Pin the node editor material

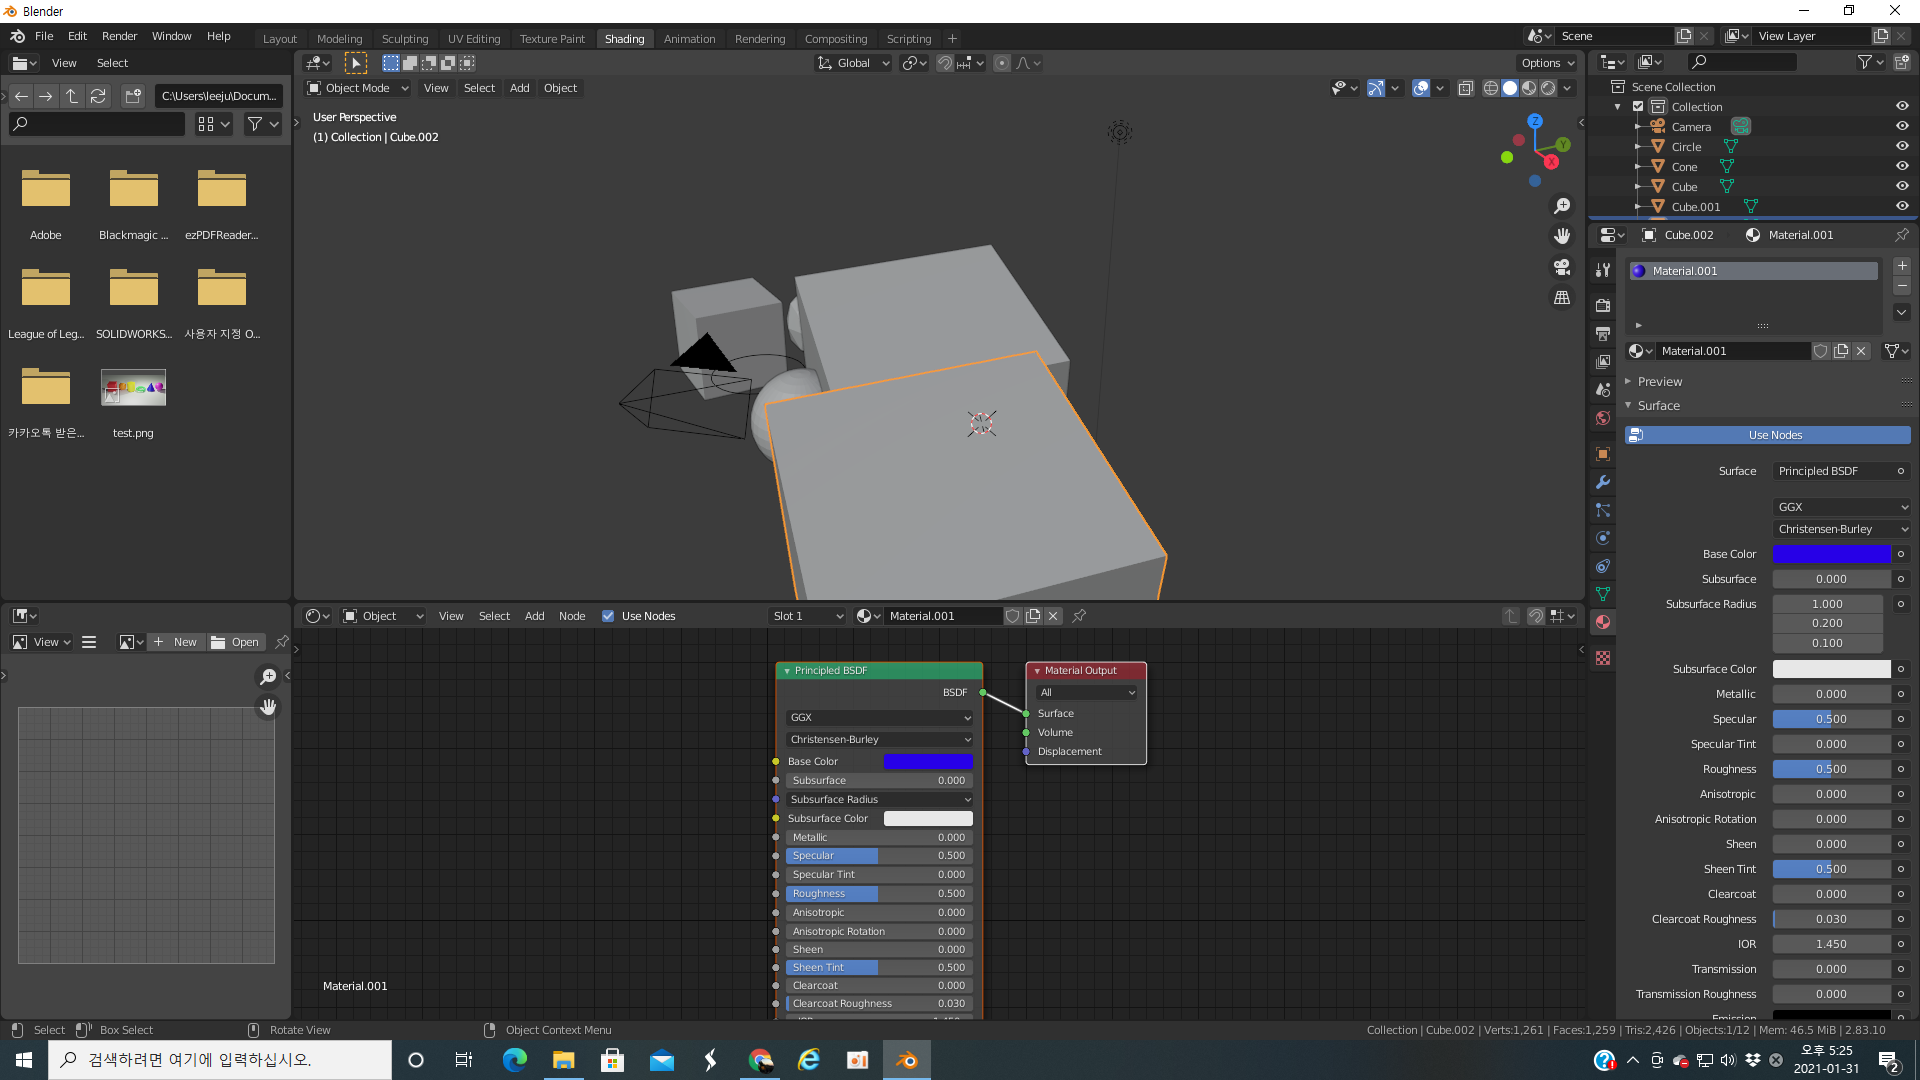coord(1079,616)
